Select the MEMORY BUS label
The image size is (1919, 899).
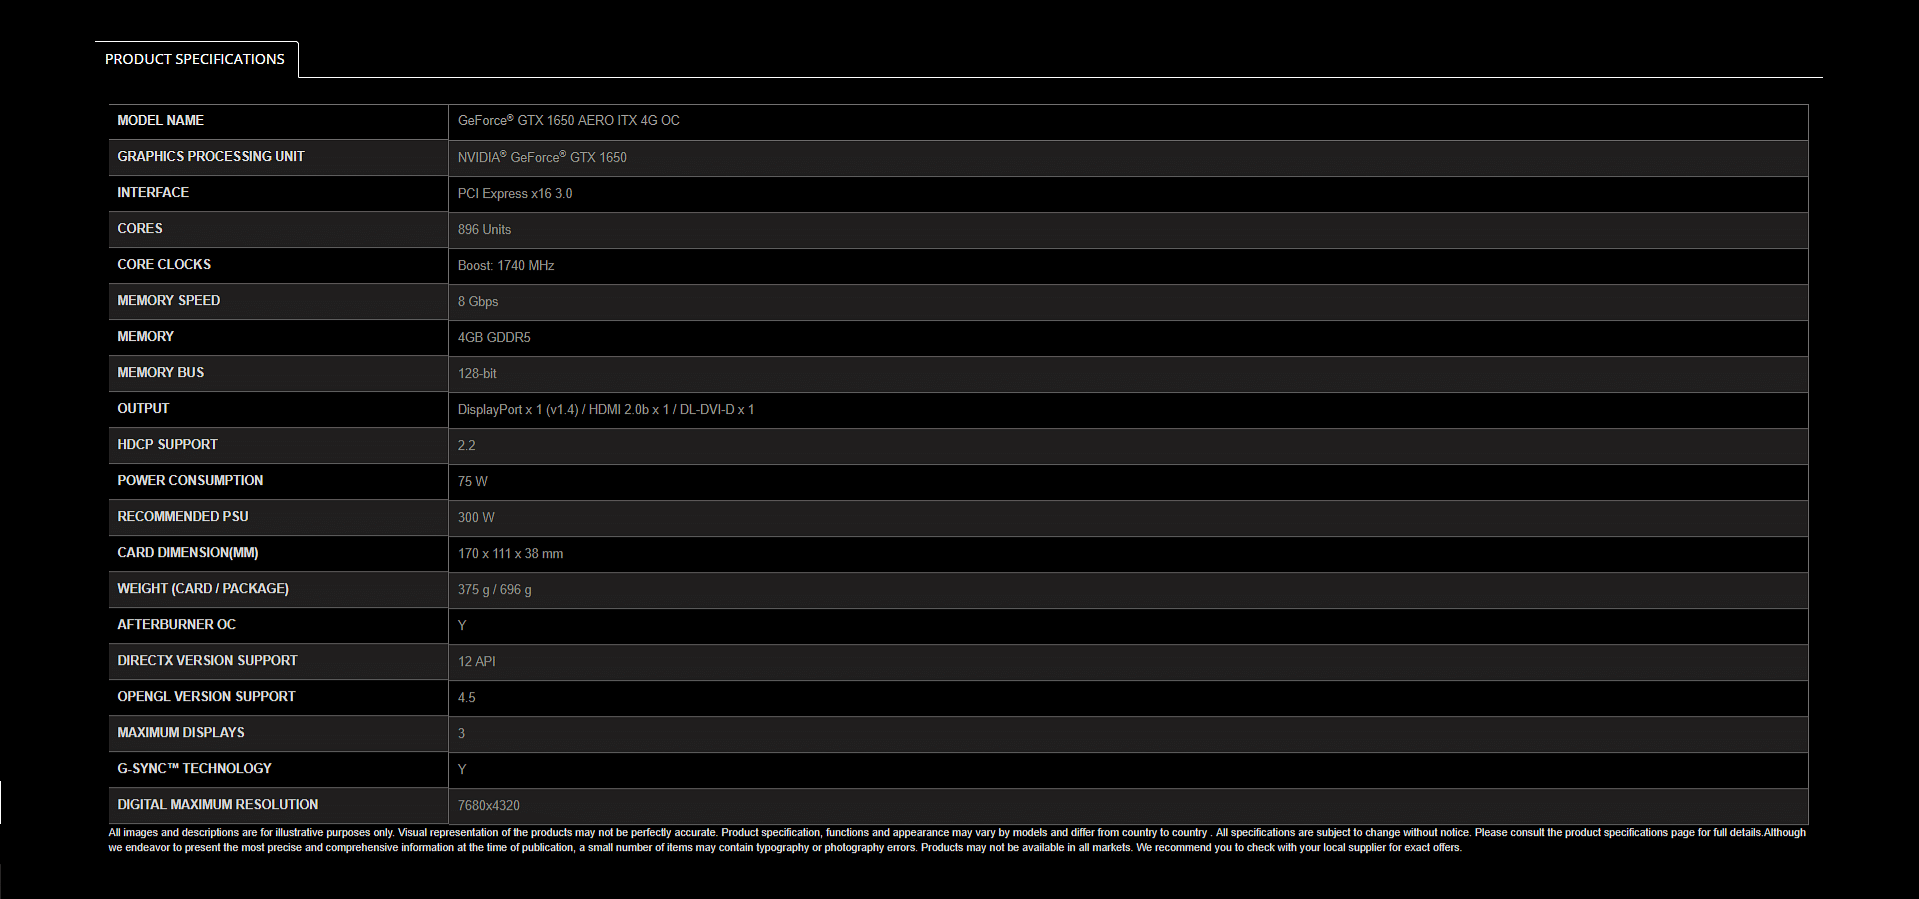pos(161,372)
